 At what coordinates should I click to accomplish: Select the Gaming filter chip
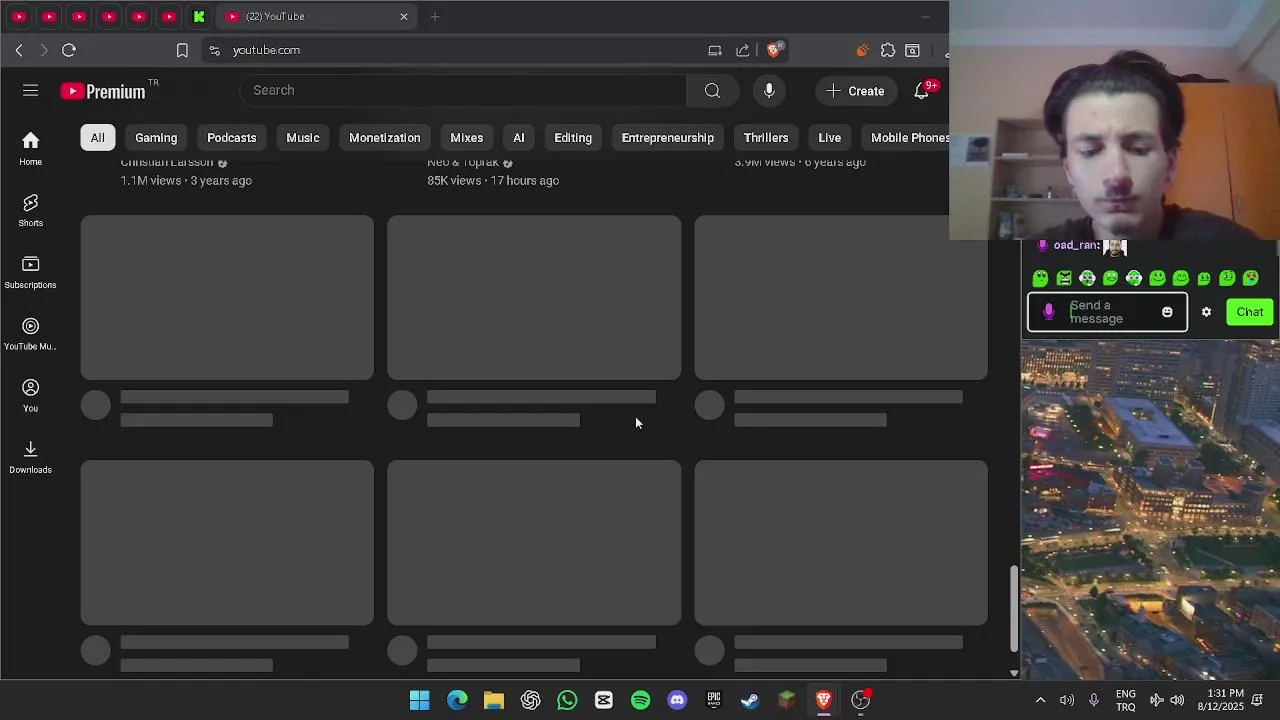[x=156, y=138]
